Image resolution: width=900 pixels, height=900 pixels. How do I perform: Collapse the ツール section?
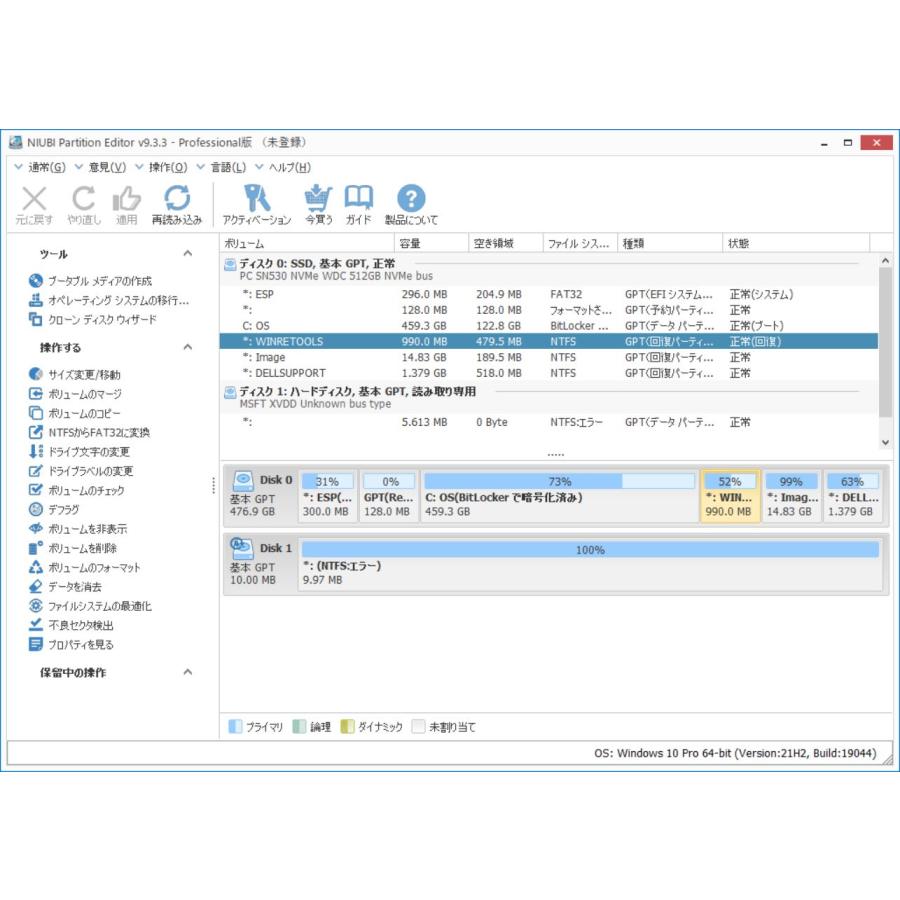tap(187, 253)
